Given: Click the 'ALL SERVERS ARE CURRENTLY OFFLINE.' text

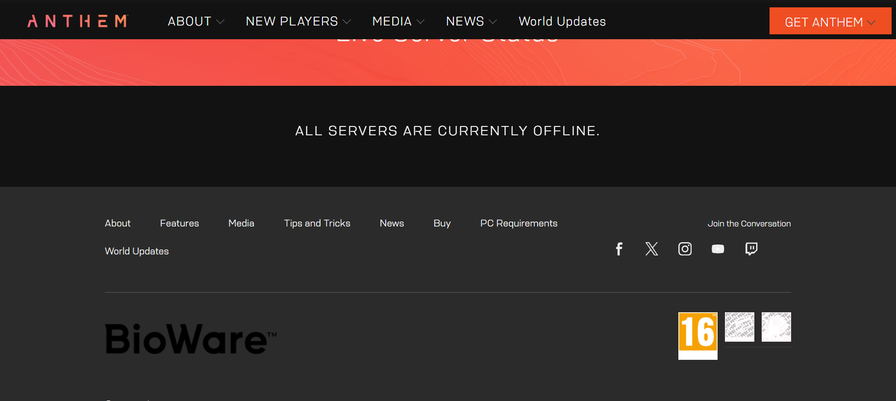Looking at the screenshot, I should point(447,131).
